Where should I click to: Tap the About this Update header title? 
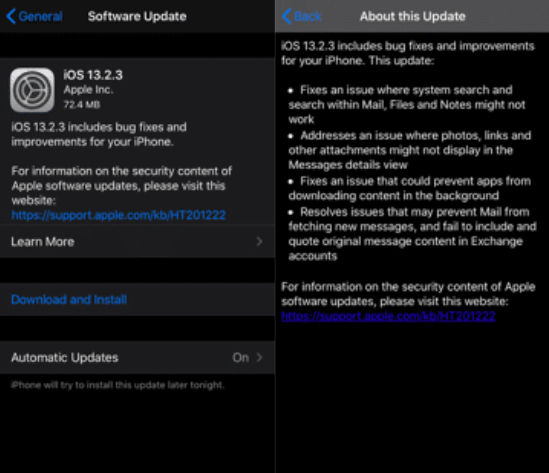tap(413, 16)
